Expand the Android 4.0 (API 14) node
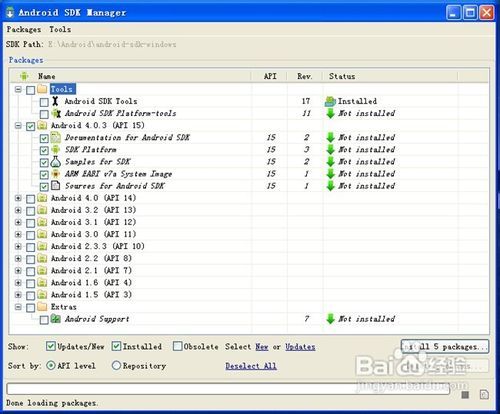Image resolution: width=500 pixels, height=414 pixels. 18,198
